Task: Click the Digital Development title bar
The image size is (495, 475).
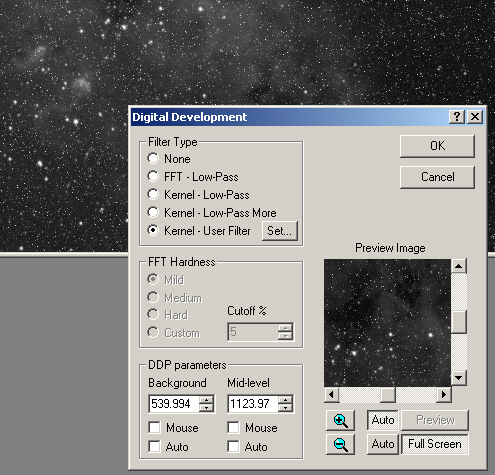Action: coord(290,117)
